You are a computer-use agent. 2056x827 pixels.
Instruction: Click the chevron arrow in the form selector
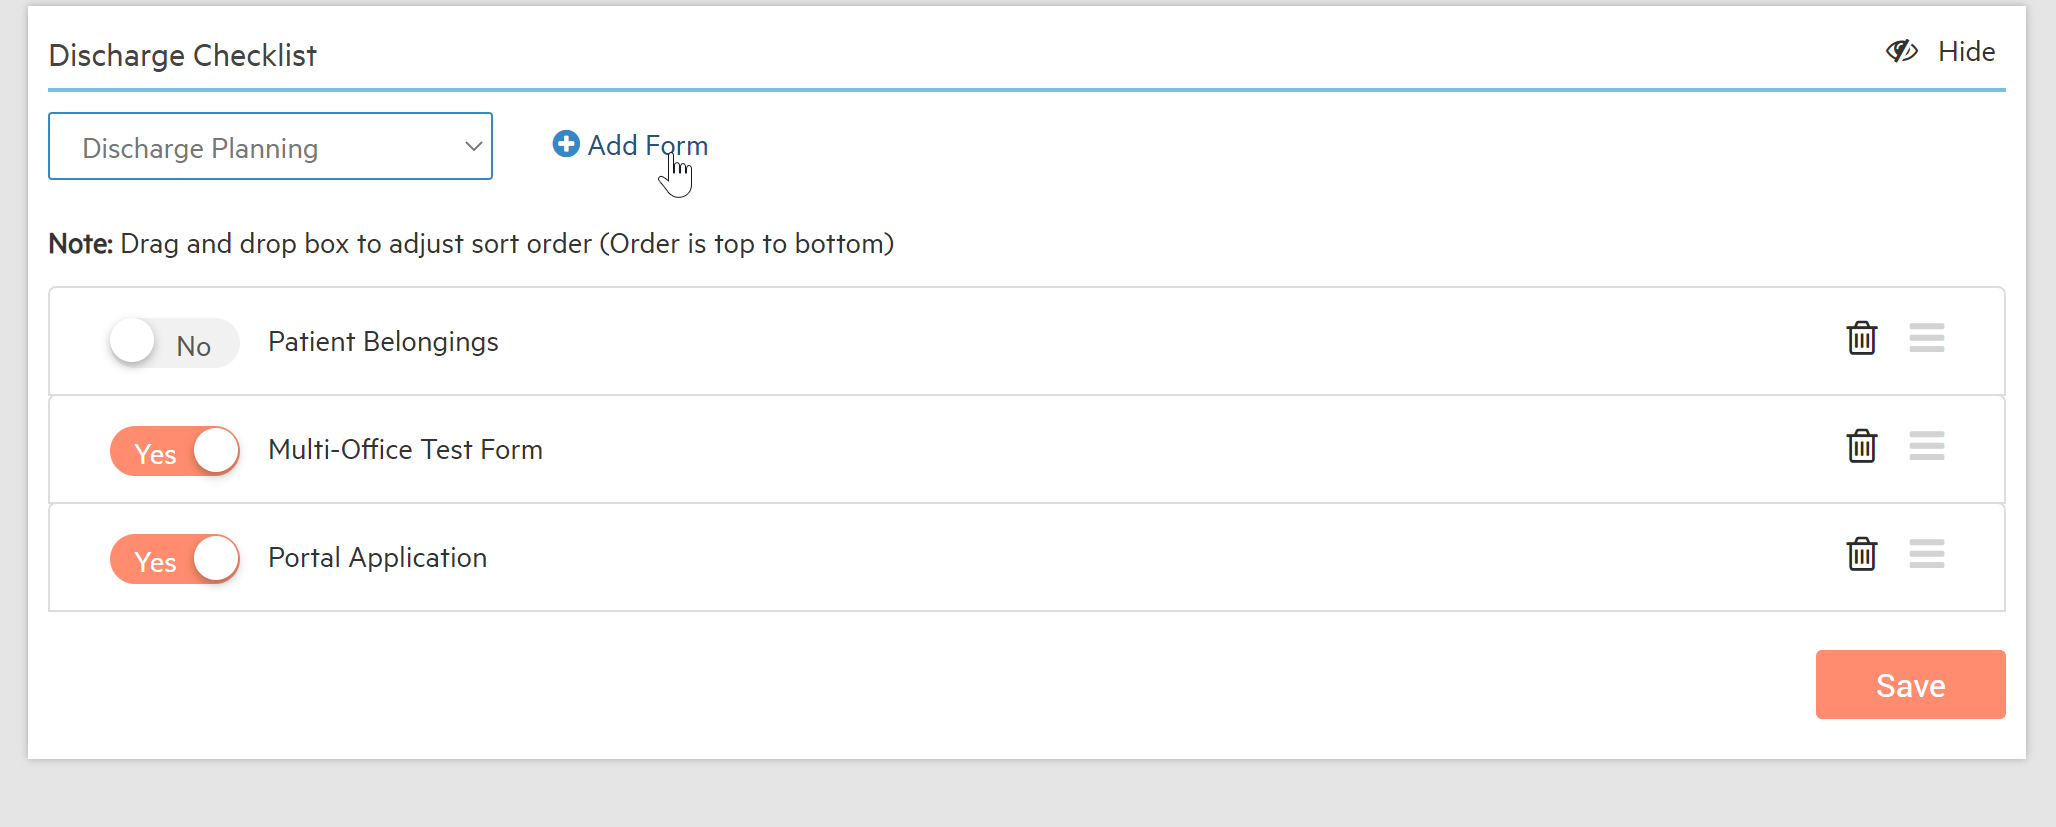click(x=473, y=147)
